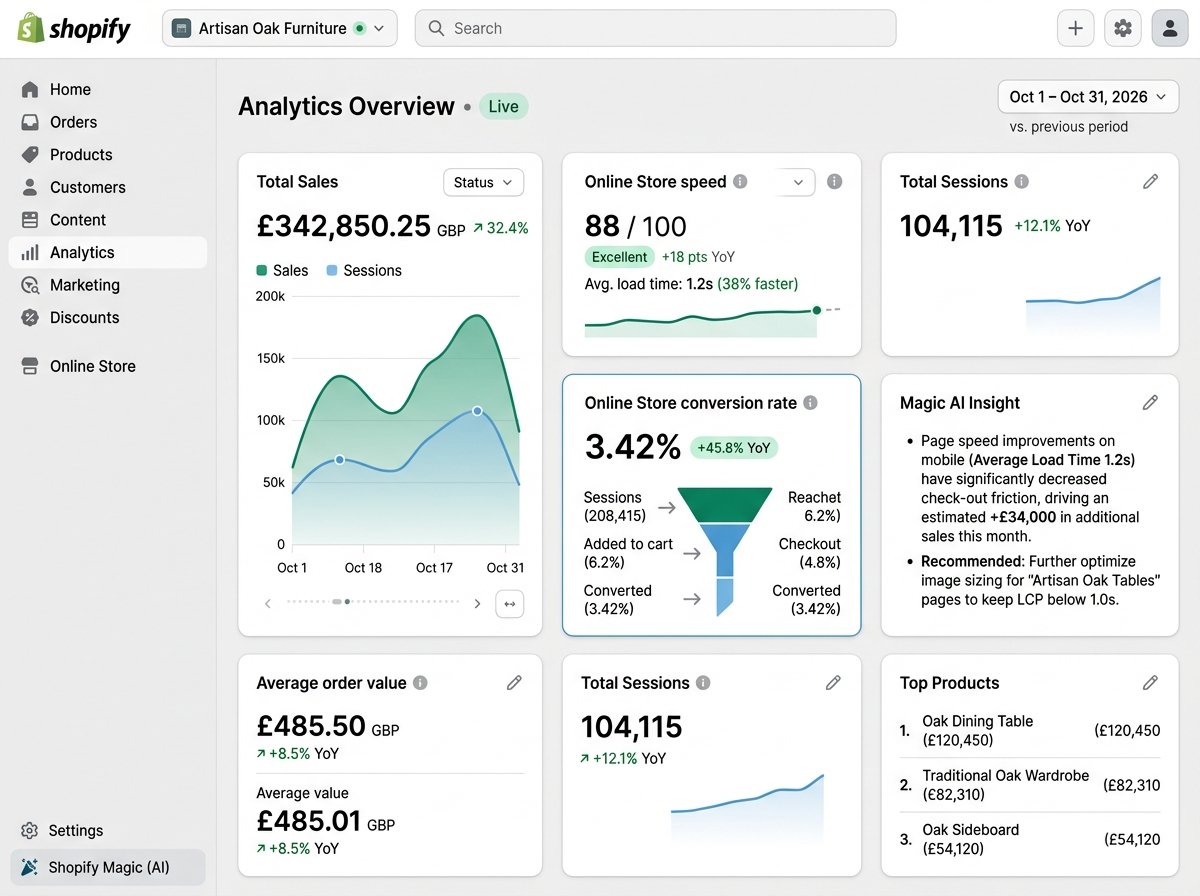Click the Marketing target icon
Image resolution: width=1200 pixels, height=896 pixels.
(30, 285)
